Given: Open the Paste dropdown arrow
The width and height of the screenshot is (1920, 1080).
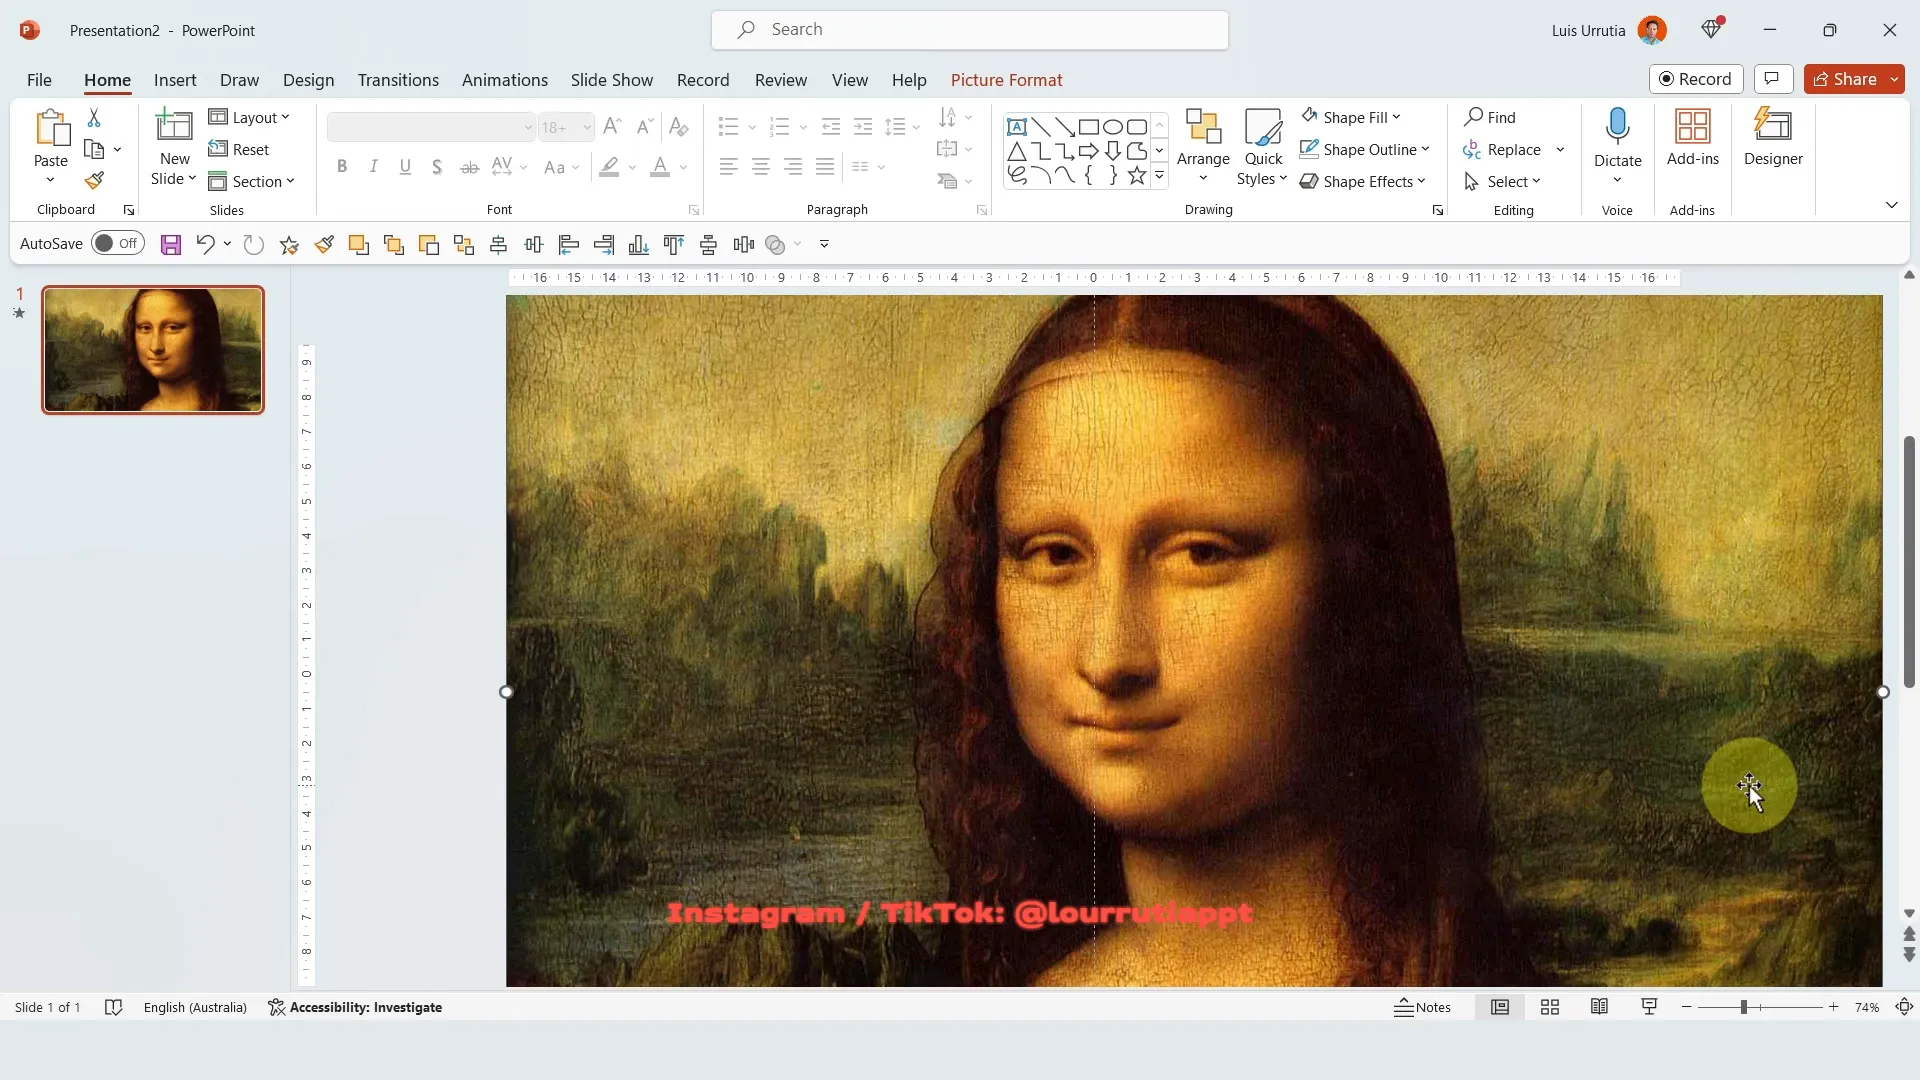Looking at the screenshot, I should click(50, 180).
